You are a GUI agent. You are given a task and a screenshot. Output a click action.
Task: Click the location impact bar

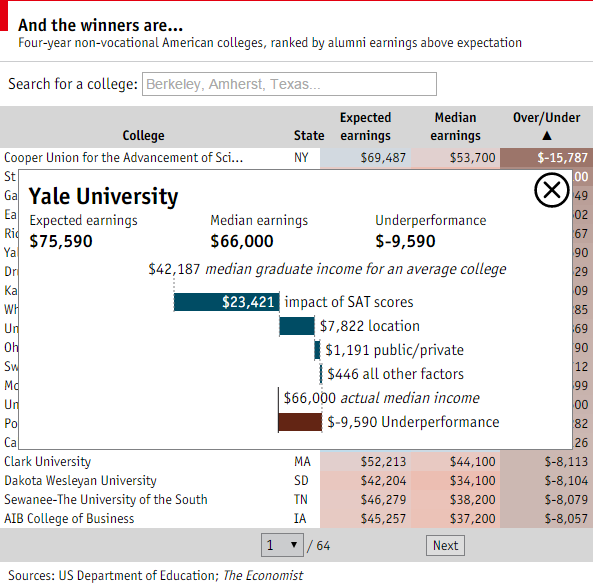click(x=297, y=326)
